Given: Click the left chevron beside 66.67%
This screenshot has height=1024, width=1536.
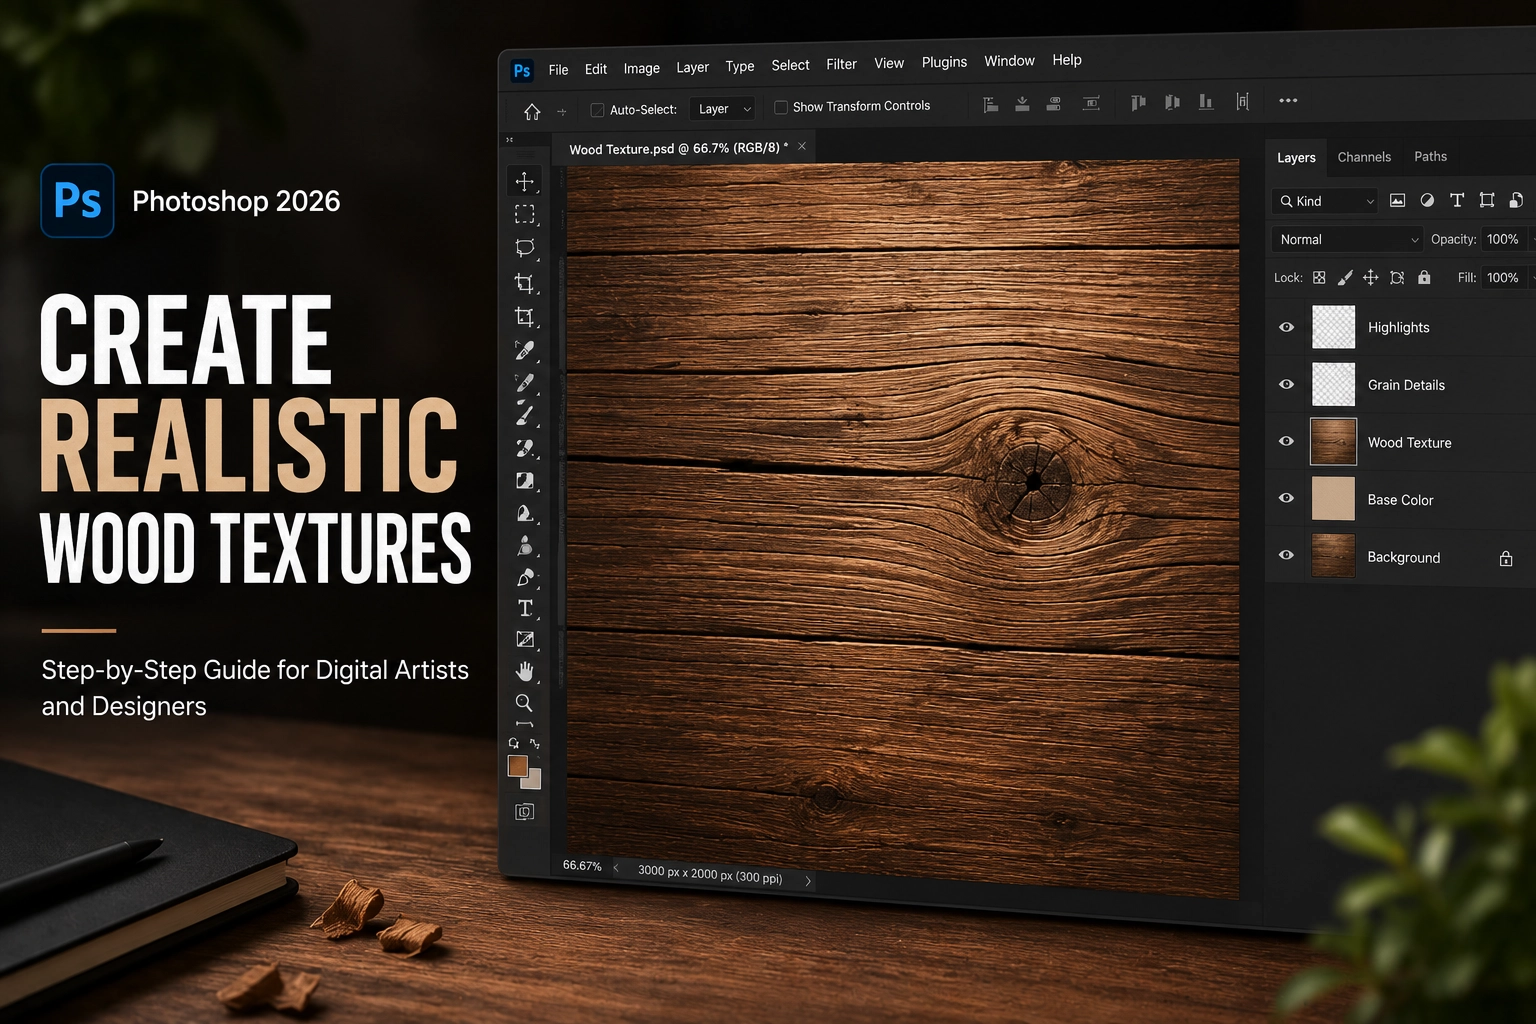Looking at the screenshot, I should [x=616, y=868].
